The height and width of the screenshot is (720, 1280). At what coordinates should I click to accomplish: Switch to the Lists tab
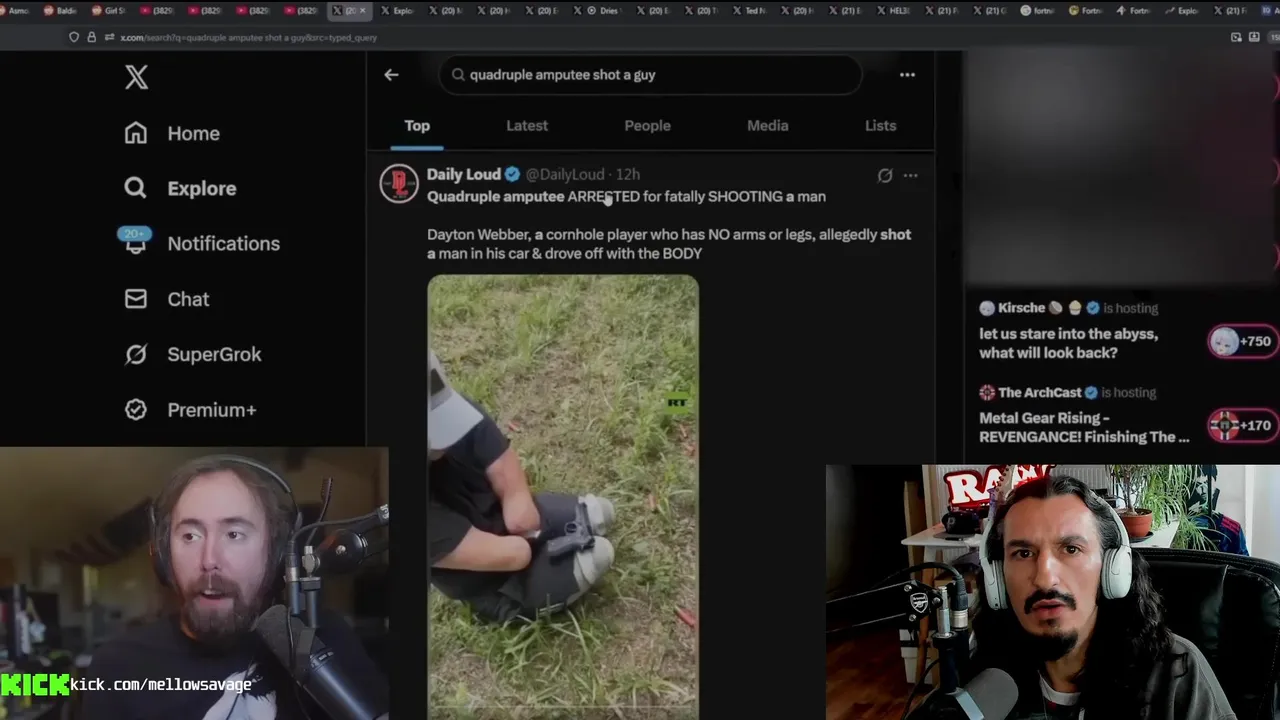[880, 125]
